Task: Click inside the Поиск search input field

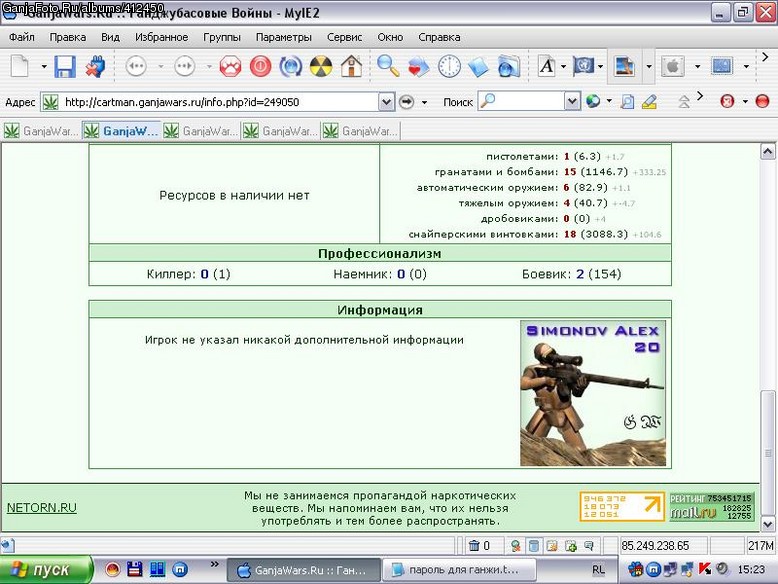Action: [x=521, y=102]
